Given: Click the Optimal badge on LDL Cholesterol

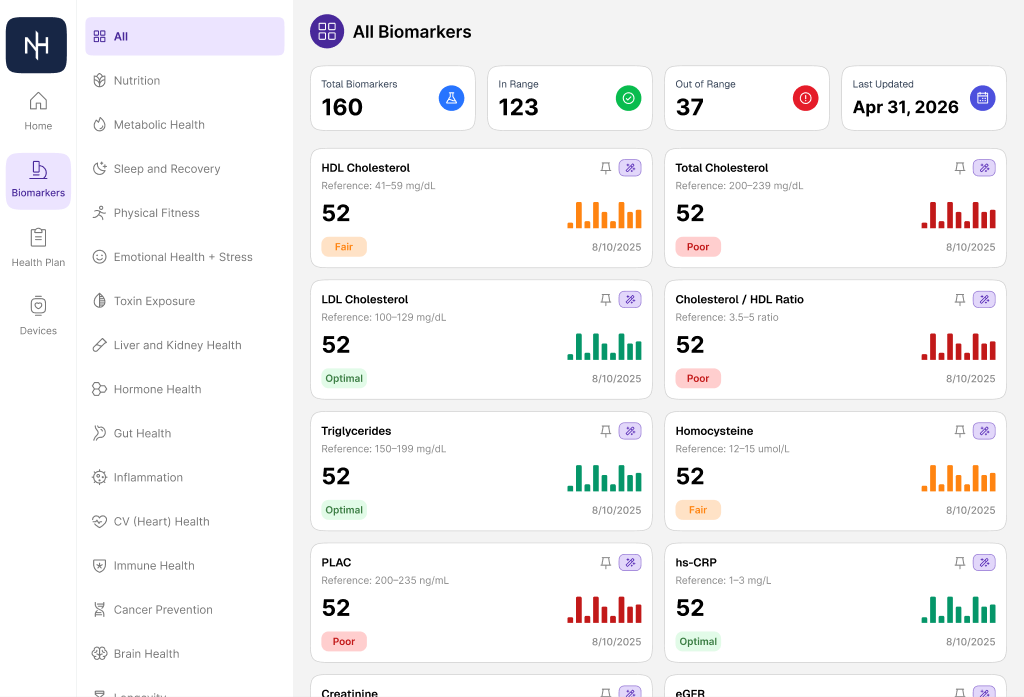Looking at the screenshot, I should point(344,378).
